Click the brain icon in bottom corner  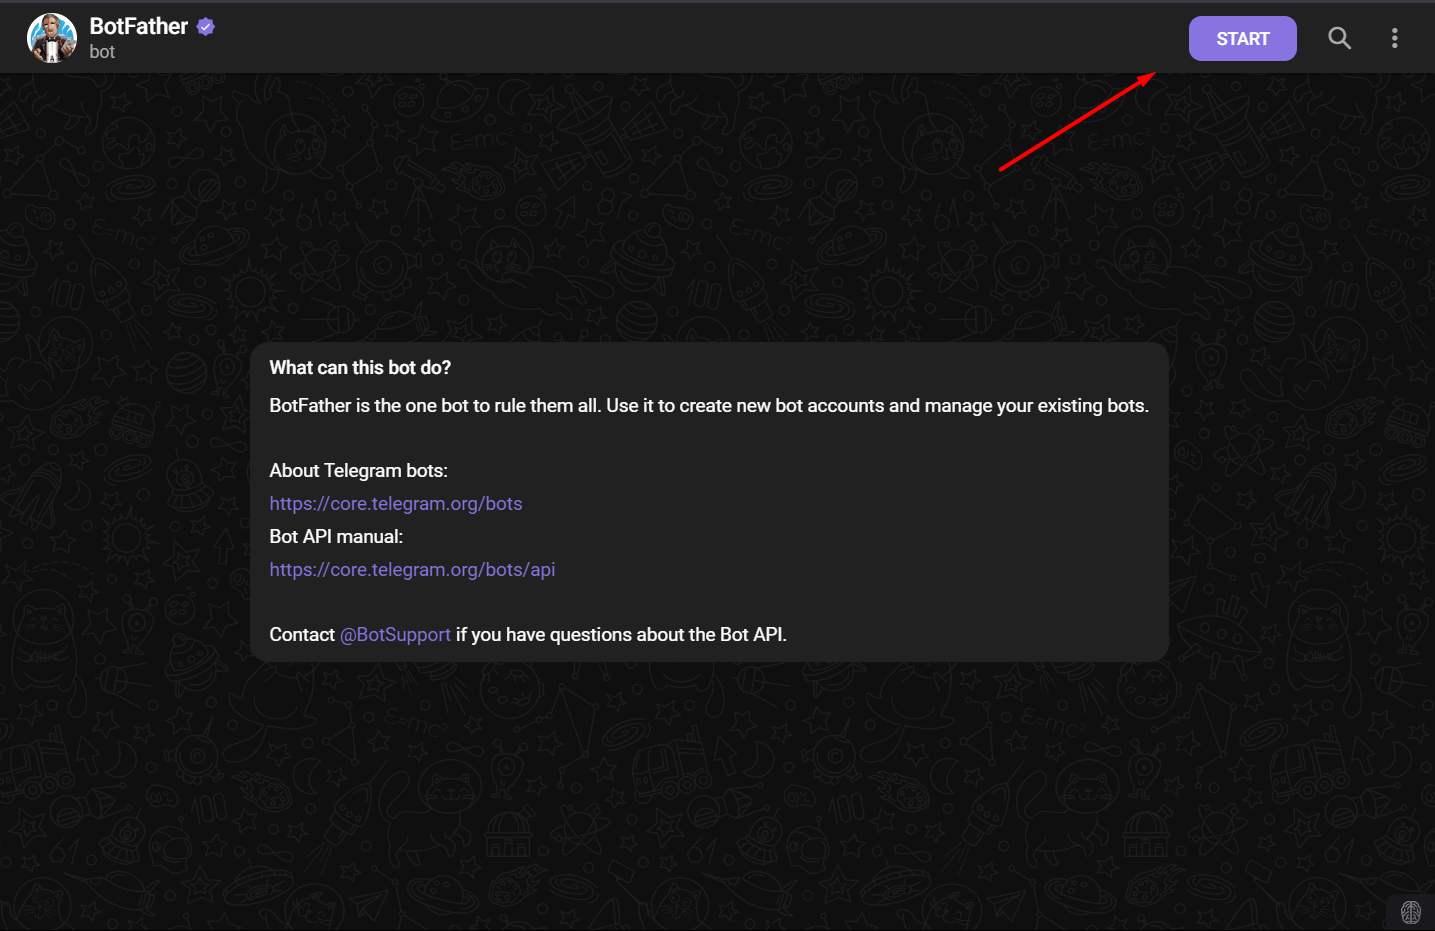coord(1410,912)
